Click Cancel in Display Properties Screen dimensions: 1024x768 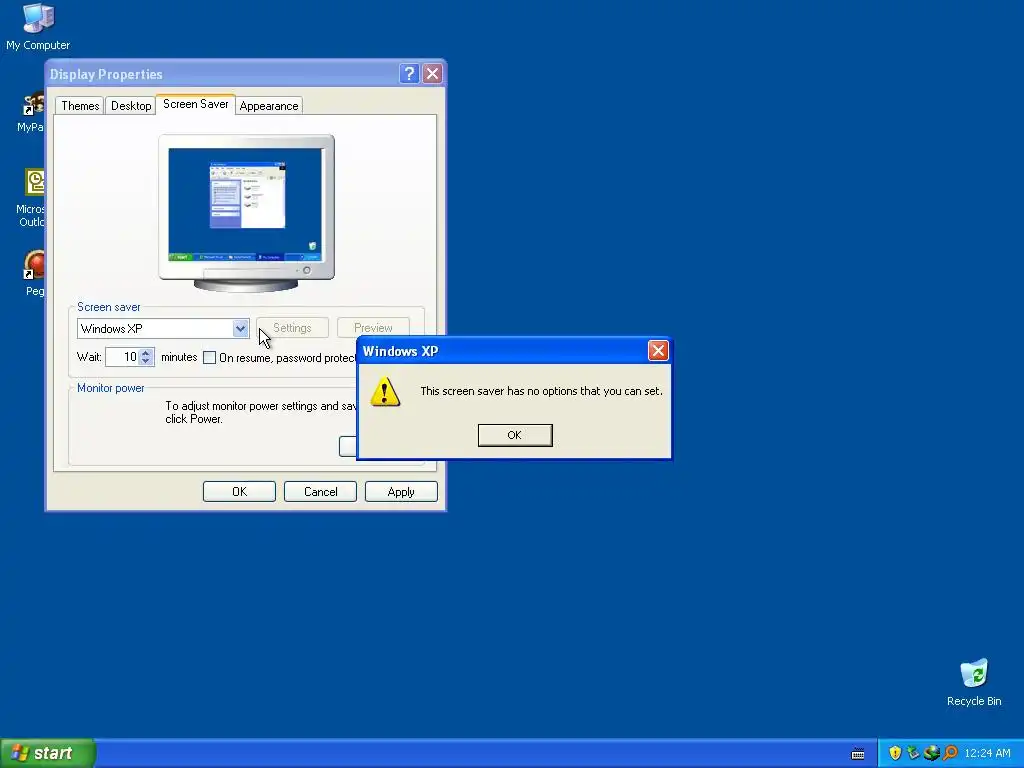click(320, 492)
